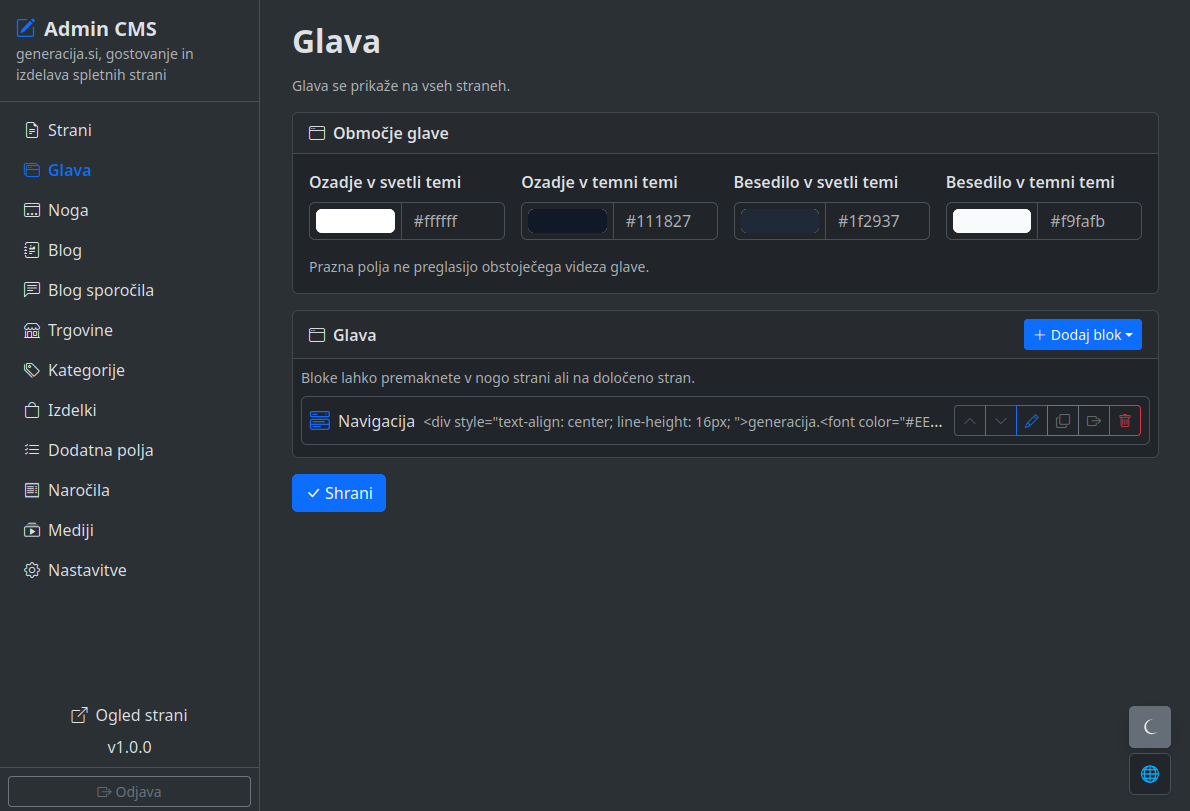1190x811 pixels.
Task: Open the Dodaj blok dropdown
Action: click(1082, 335)
